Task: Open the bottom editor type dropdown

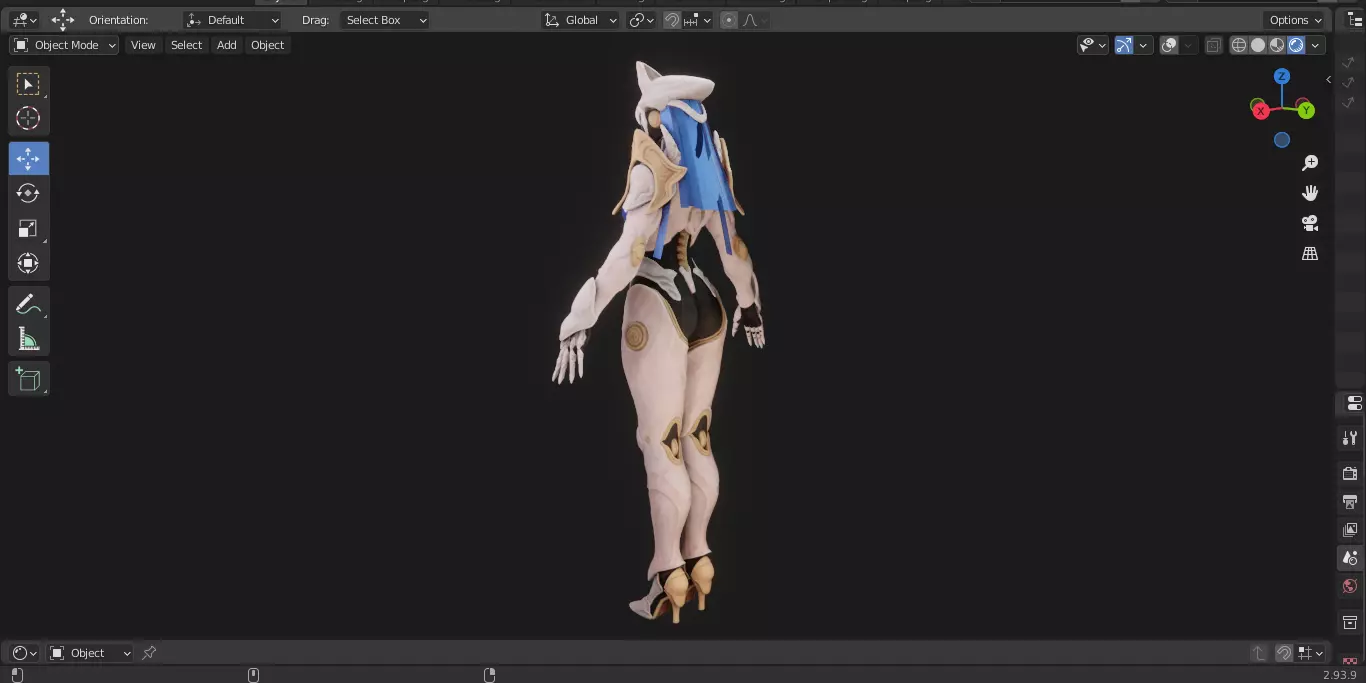Action: [24, 653]
